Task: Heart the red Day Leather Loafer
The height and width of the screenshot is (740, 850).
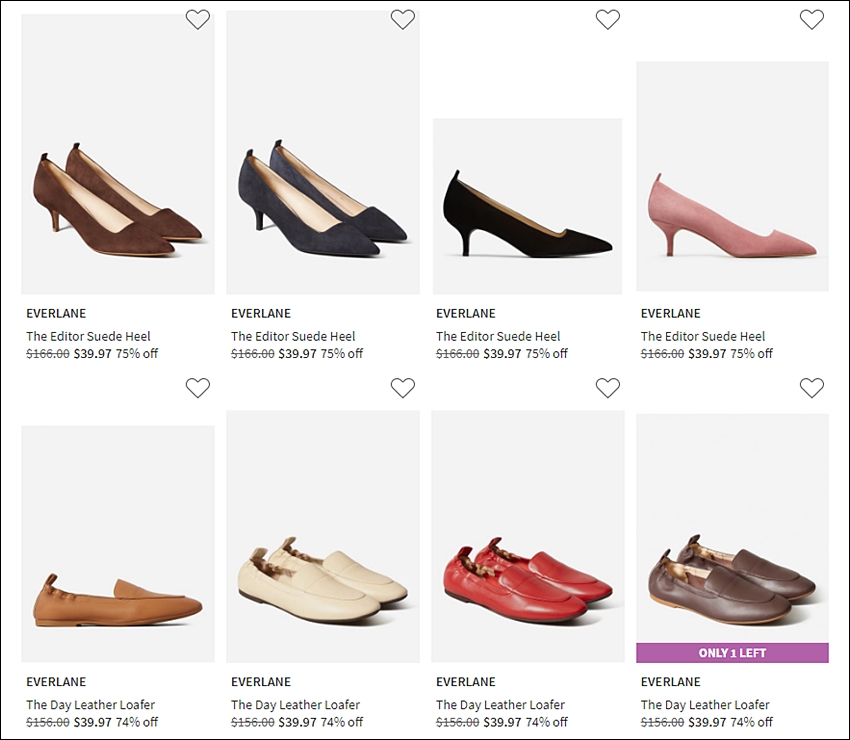Action: (608, 388)
